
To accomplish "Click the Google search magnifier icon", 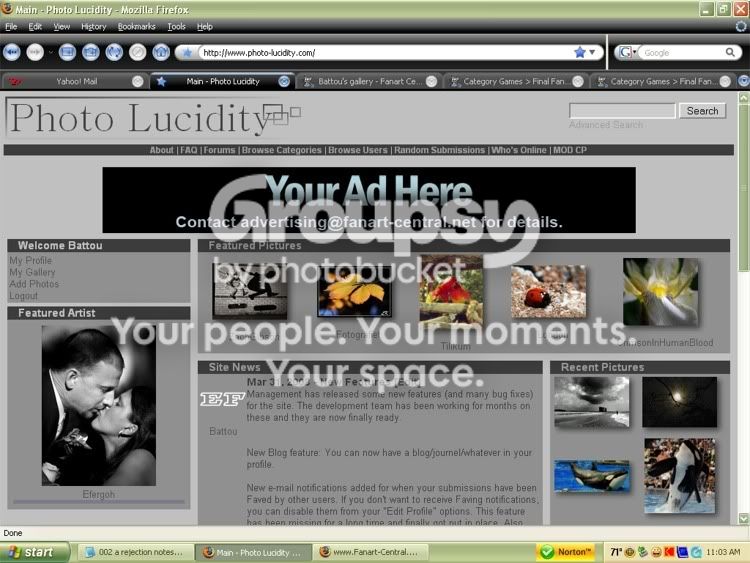I will [x=730, y=52].
